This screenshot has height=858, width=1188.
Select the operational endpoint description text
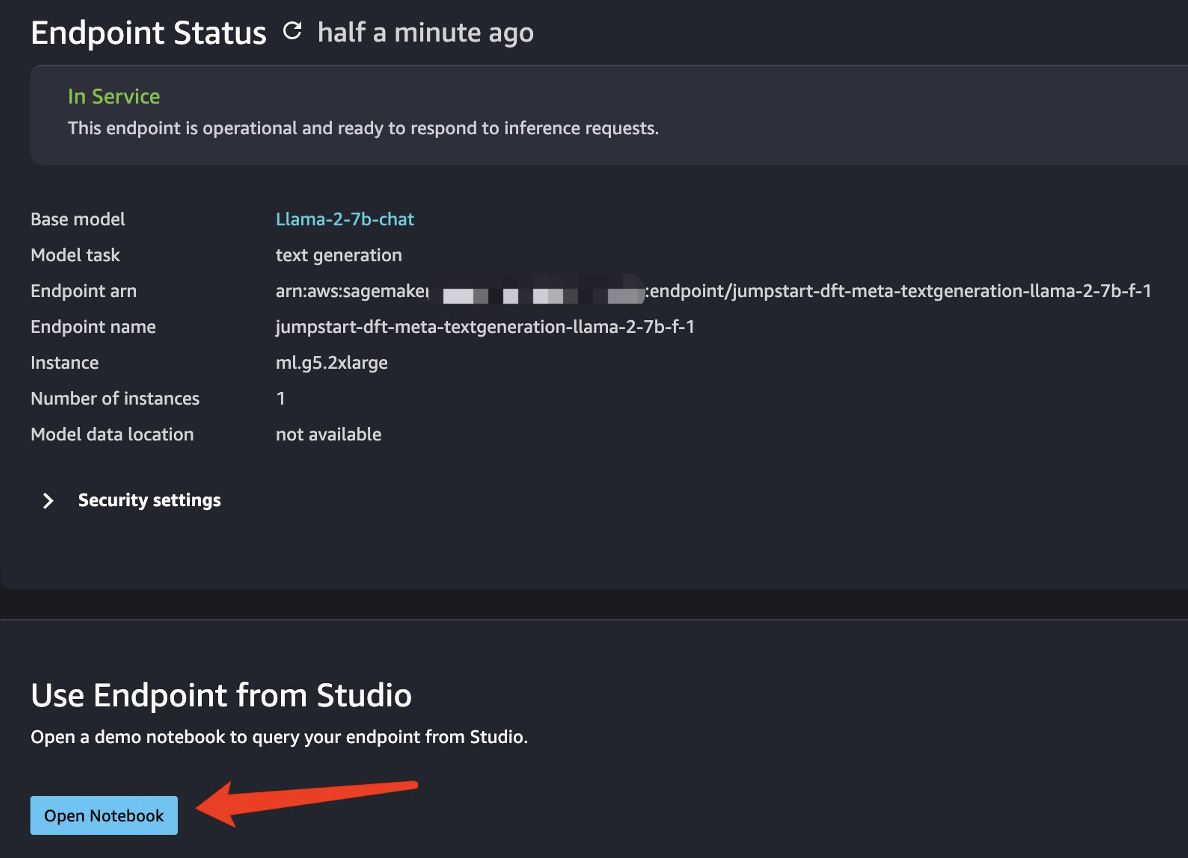click(x=363, y=128)
